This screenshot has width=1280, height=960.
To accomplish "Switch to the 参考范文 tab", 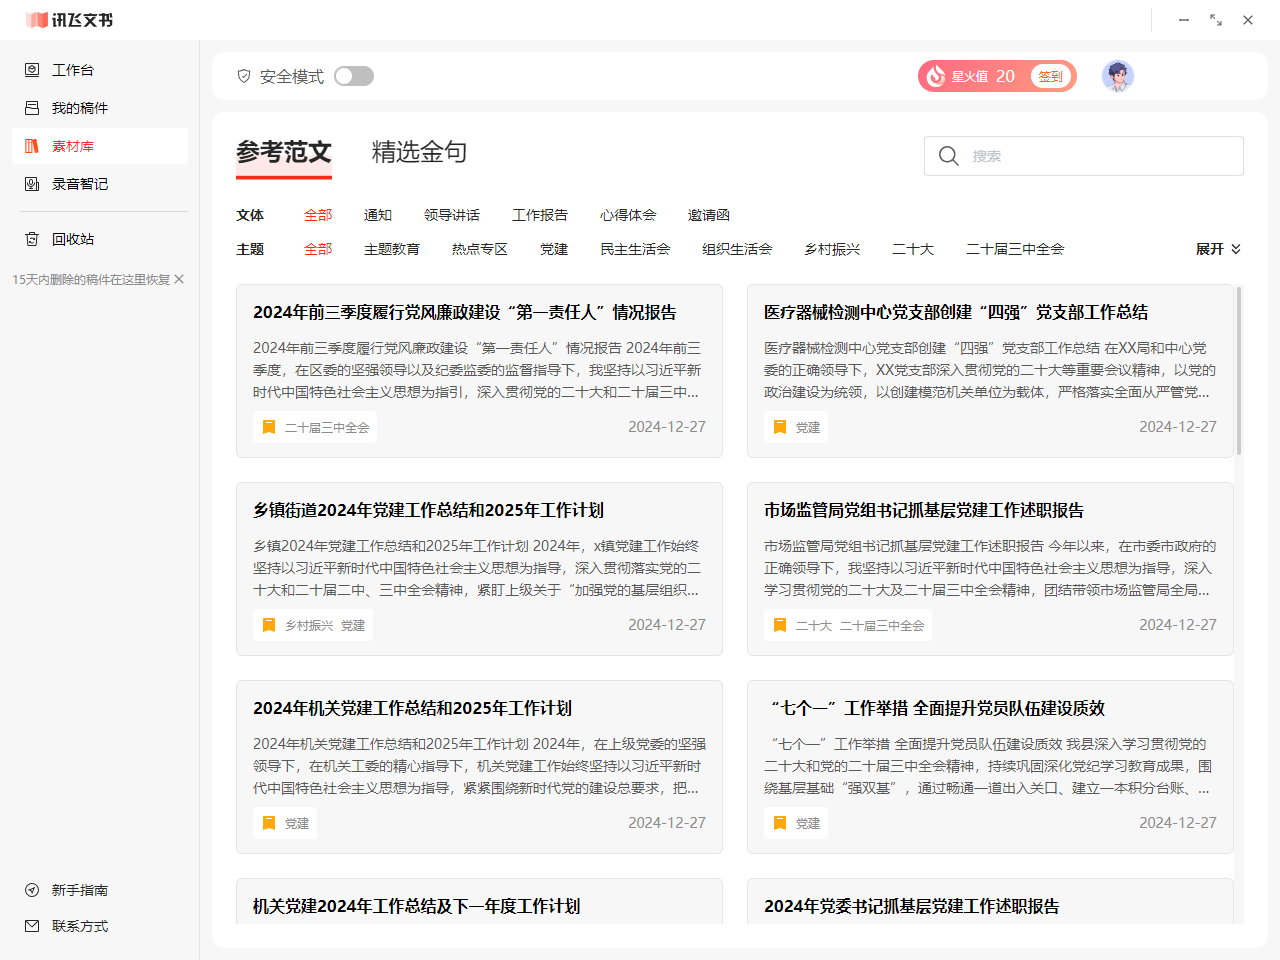I will click(284, 152).
